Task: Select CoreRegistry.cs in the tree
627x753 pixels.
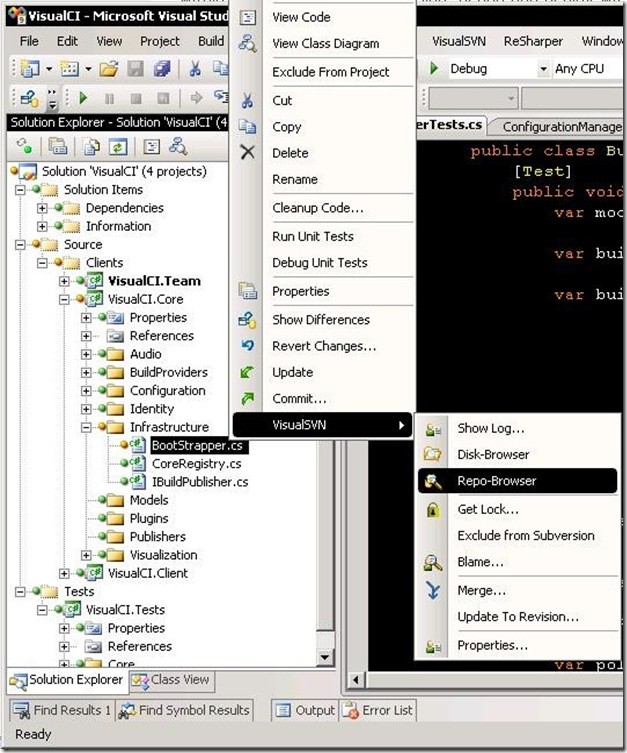Action: click(x=196, y=464)
